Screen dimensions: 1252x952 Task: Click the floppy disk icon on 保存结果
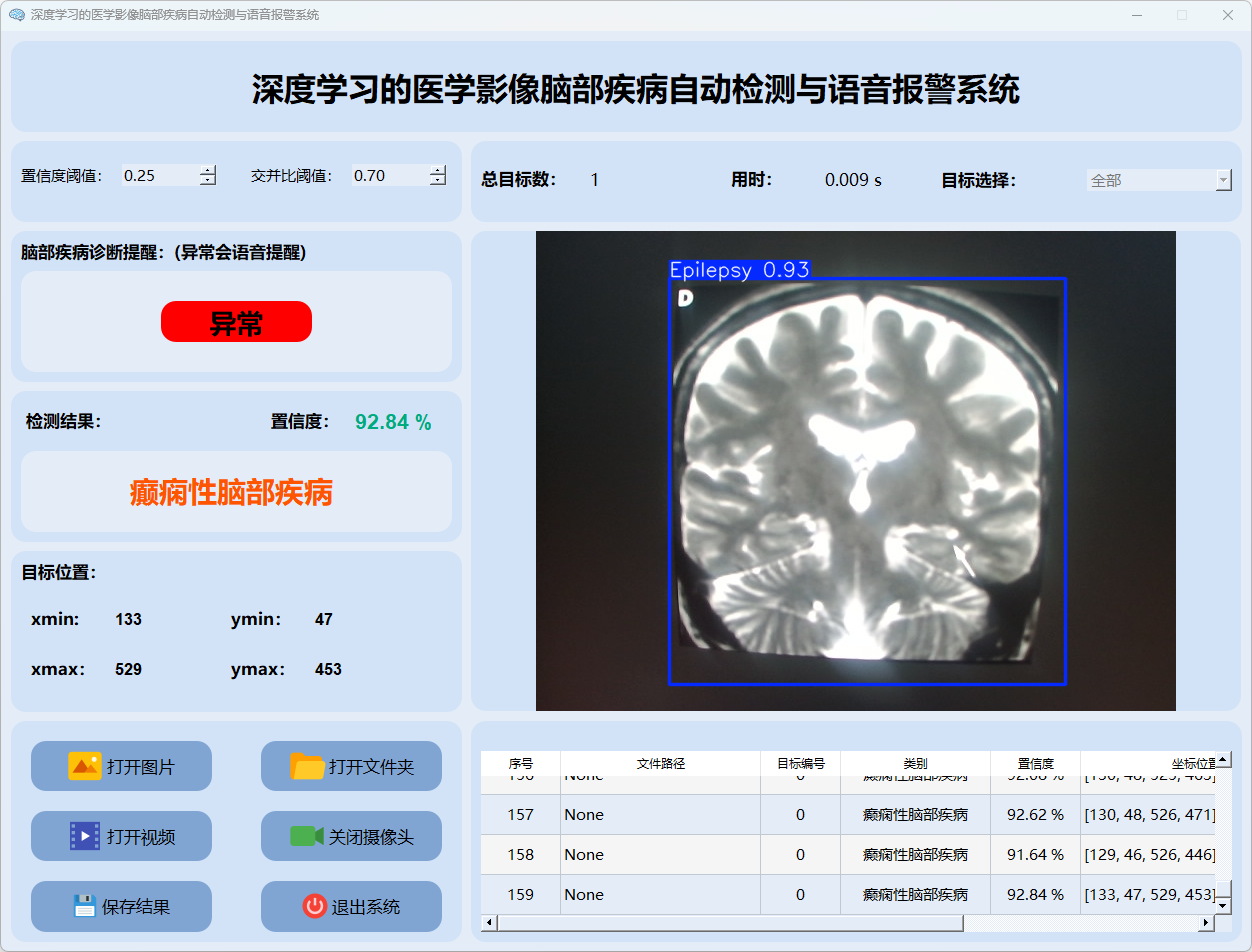click(x=85, y=906)
